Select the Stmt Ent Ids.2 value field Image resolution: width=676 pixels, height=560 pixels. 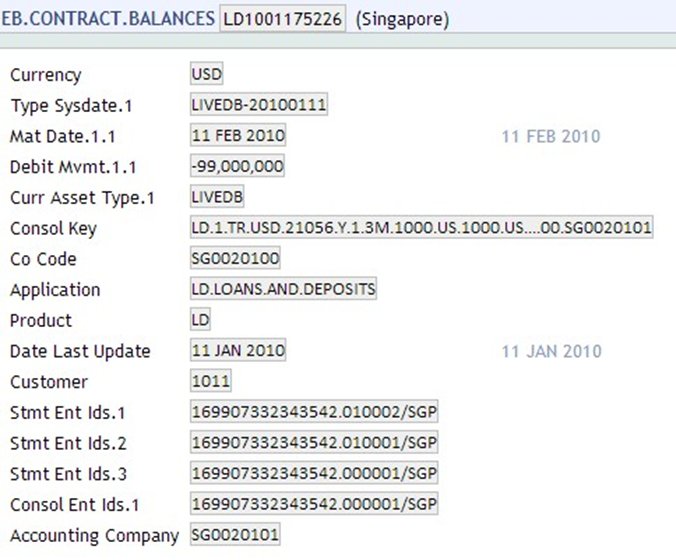(x=315, y=442)
